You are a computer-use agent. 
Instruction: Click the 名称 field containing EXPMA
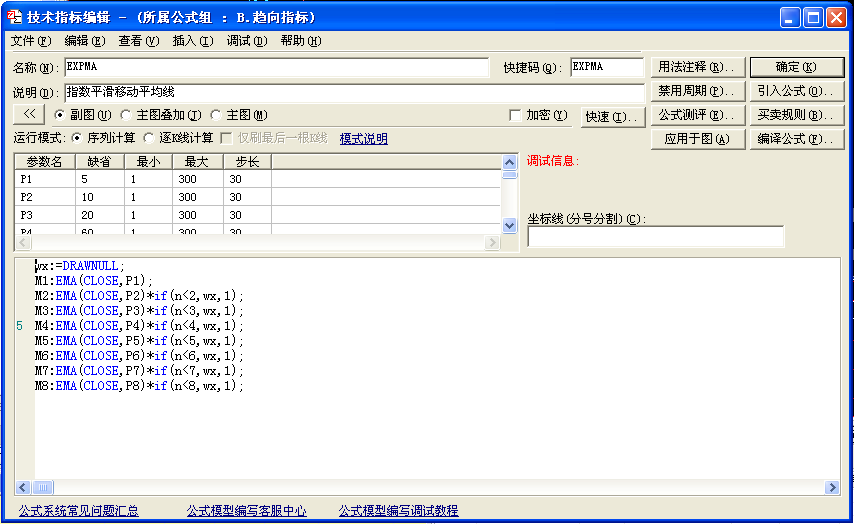(x=280, y=67)
